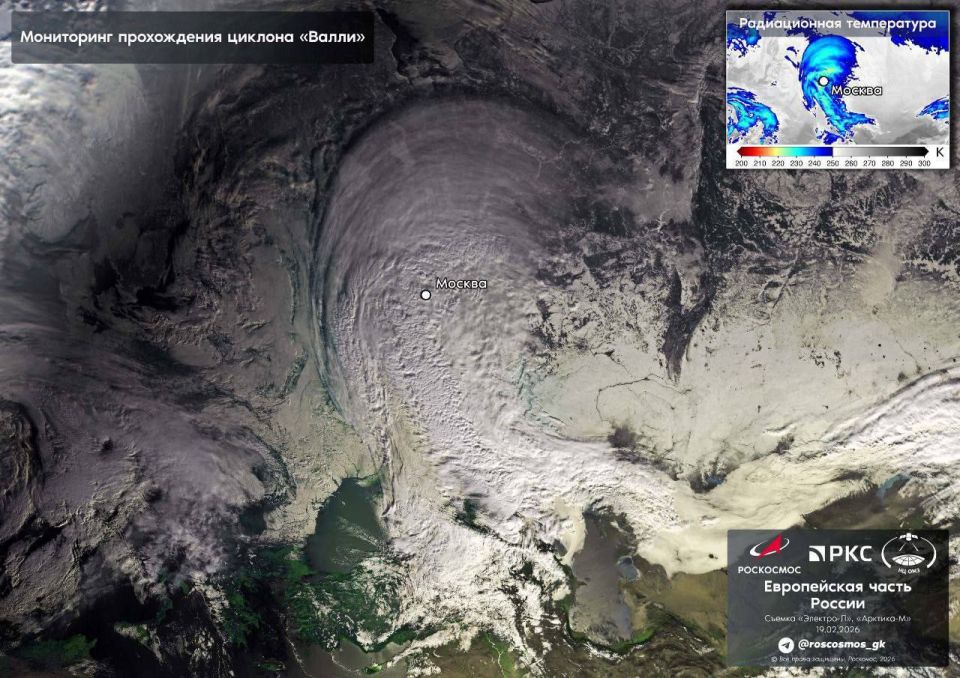Click the circular НЦ ОМЗ emblem
The width and height of the screenshot is (960, 678).
(x=909, y=554)
